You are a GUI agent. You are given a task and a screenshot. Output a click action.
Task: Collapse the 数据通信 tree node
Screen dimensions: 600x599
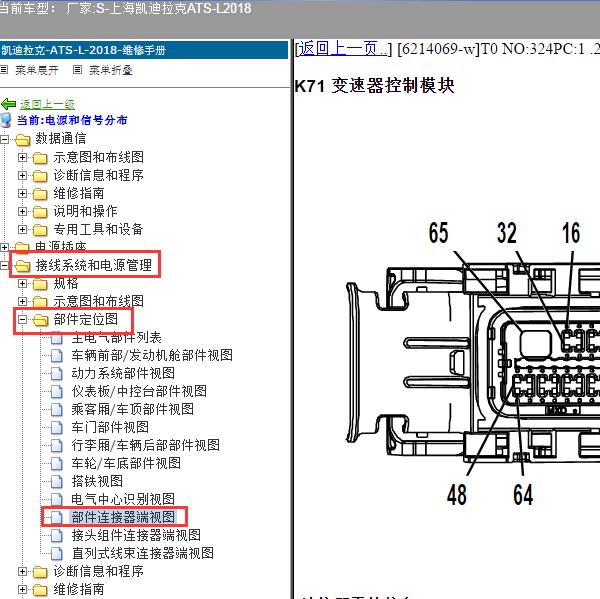click(4, 139)
